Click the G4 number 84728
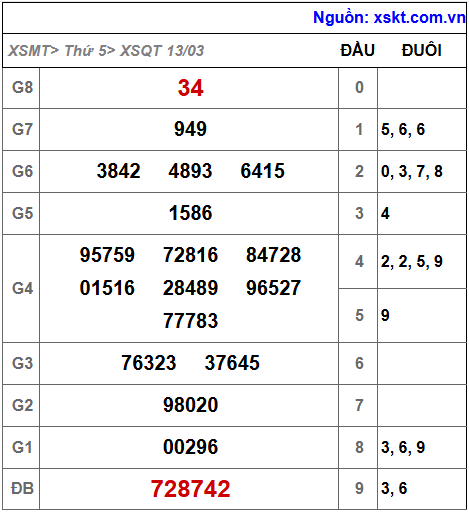This screenshot has width=469, height=514. 274,255
